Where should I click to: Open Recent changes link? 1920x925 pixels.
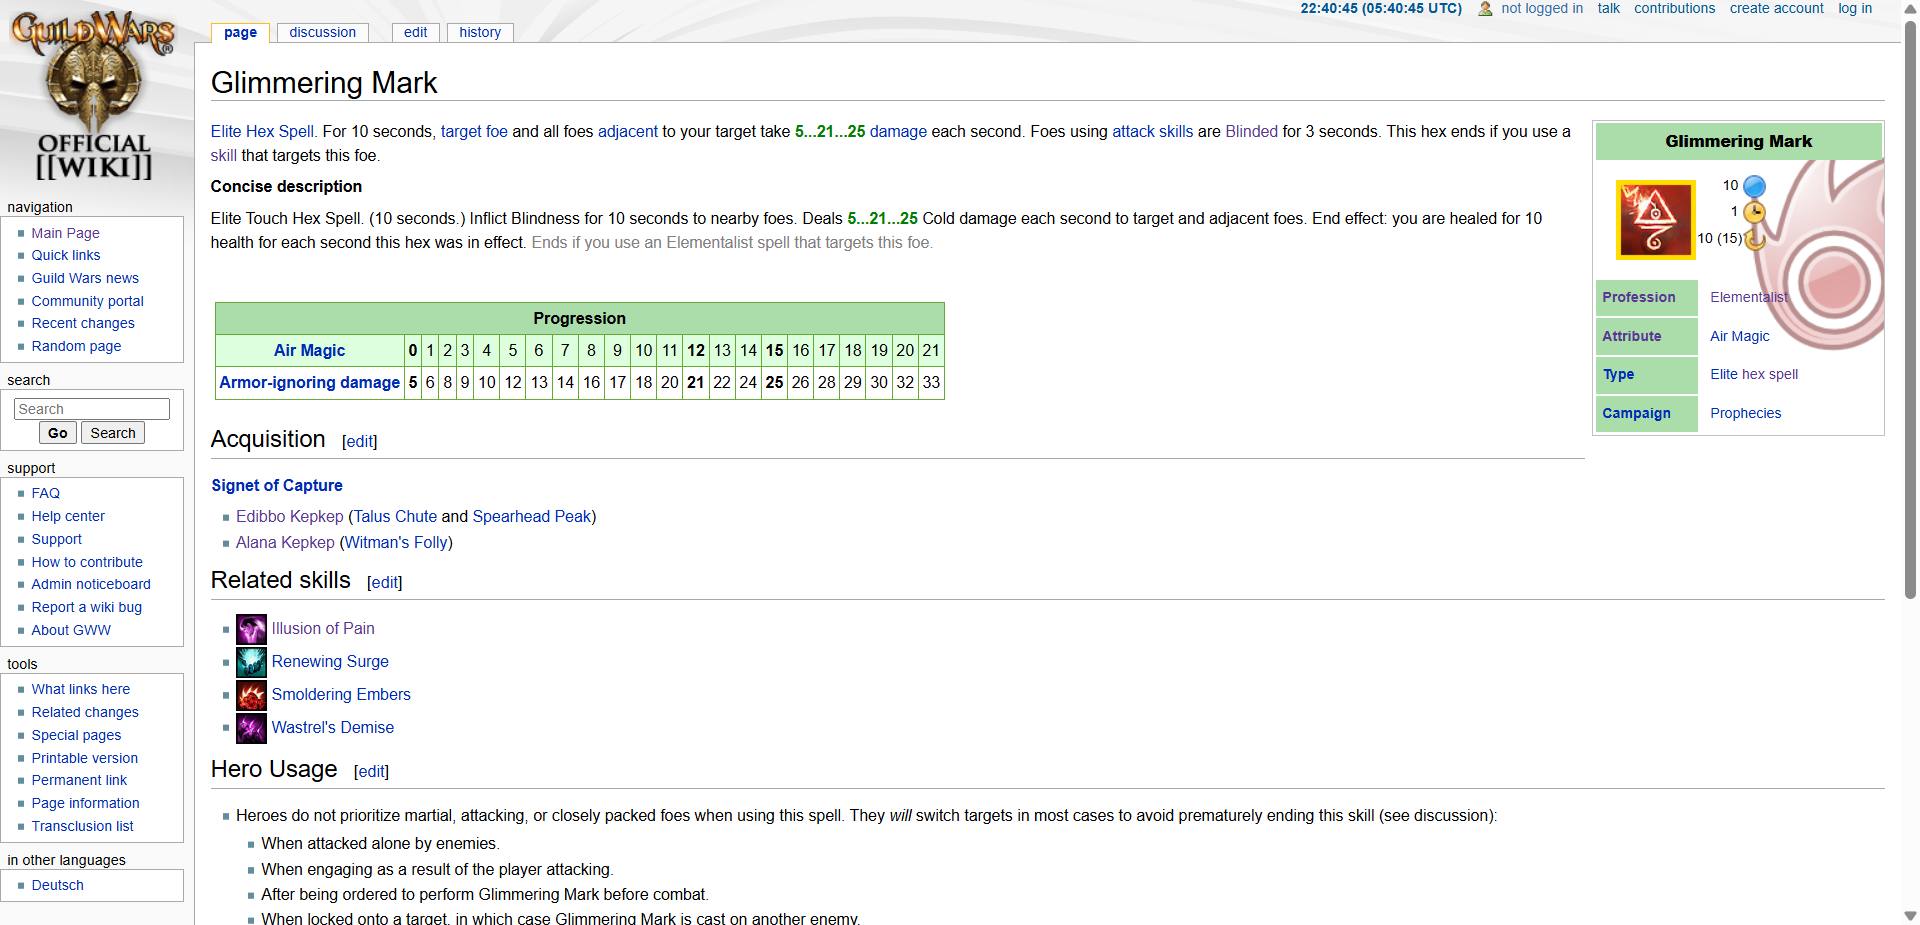[x=83, y=323]
